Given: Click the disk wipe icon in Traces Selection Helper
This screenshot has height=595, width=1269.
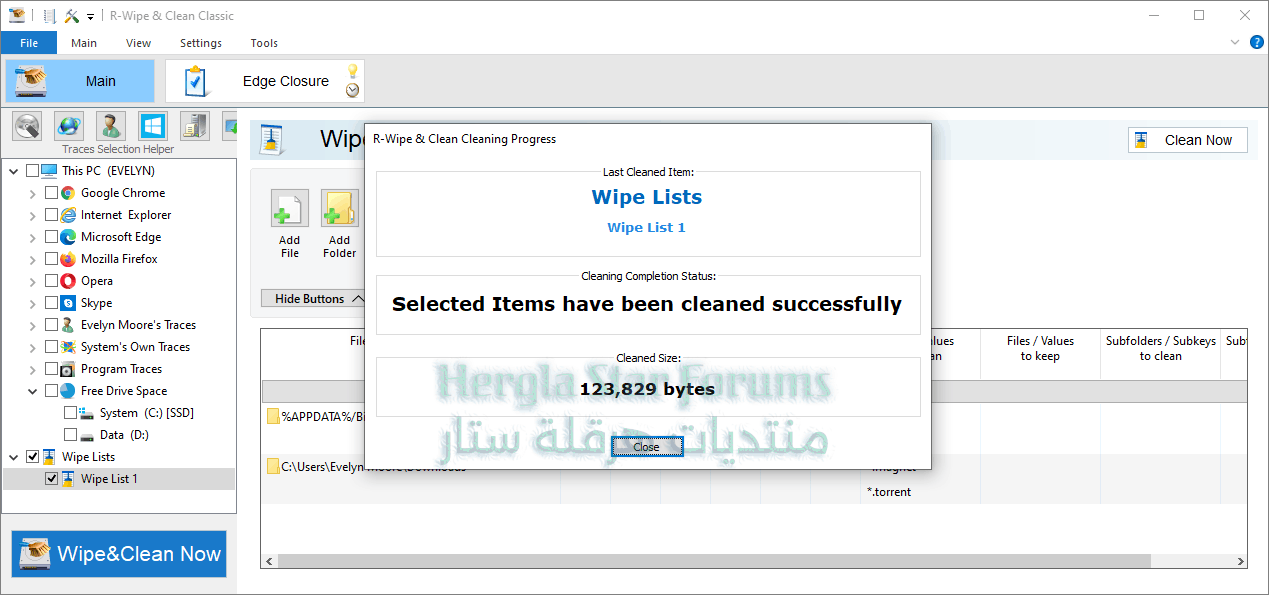Looking at the screenshot, I should pos(27,126).
